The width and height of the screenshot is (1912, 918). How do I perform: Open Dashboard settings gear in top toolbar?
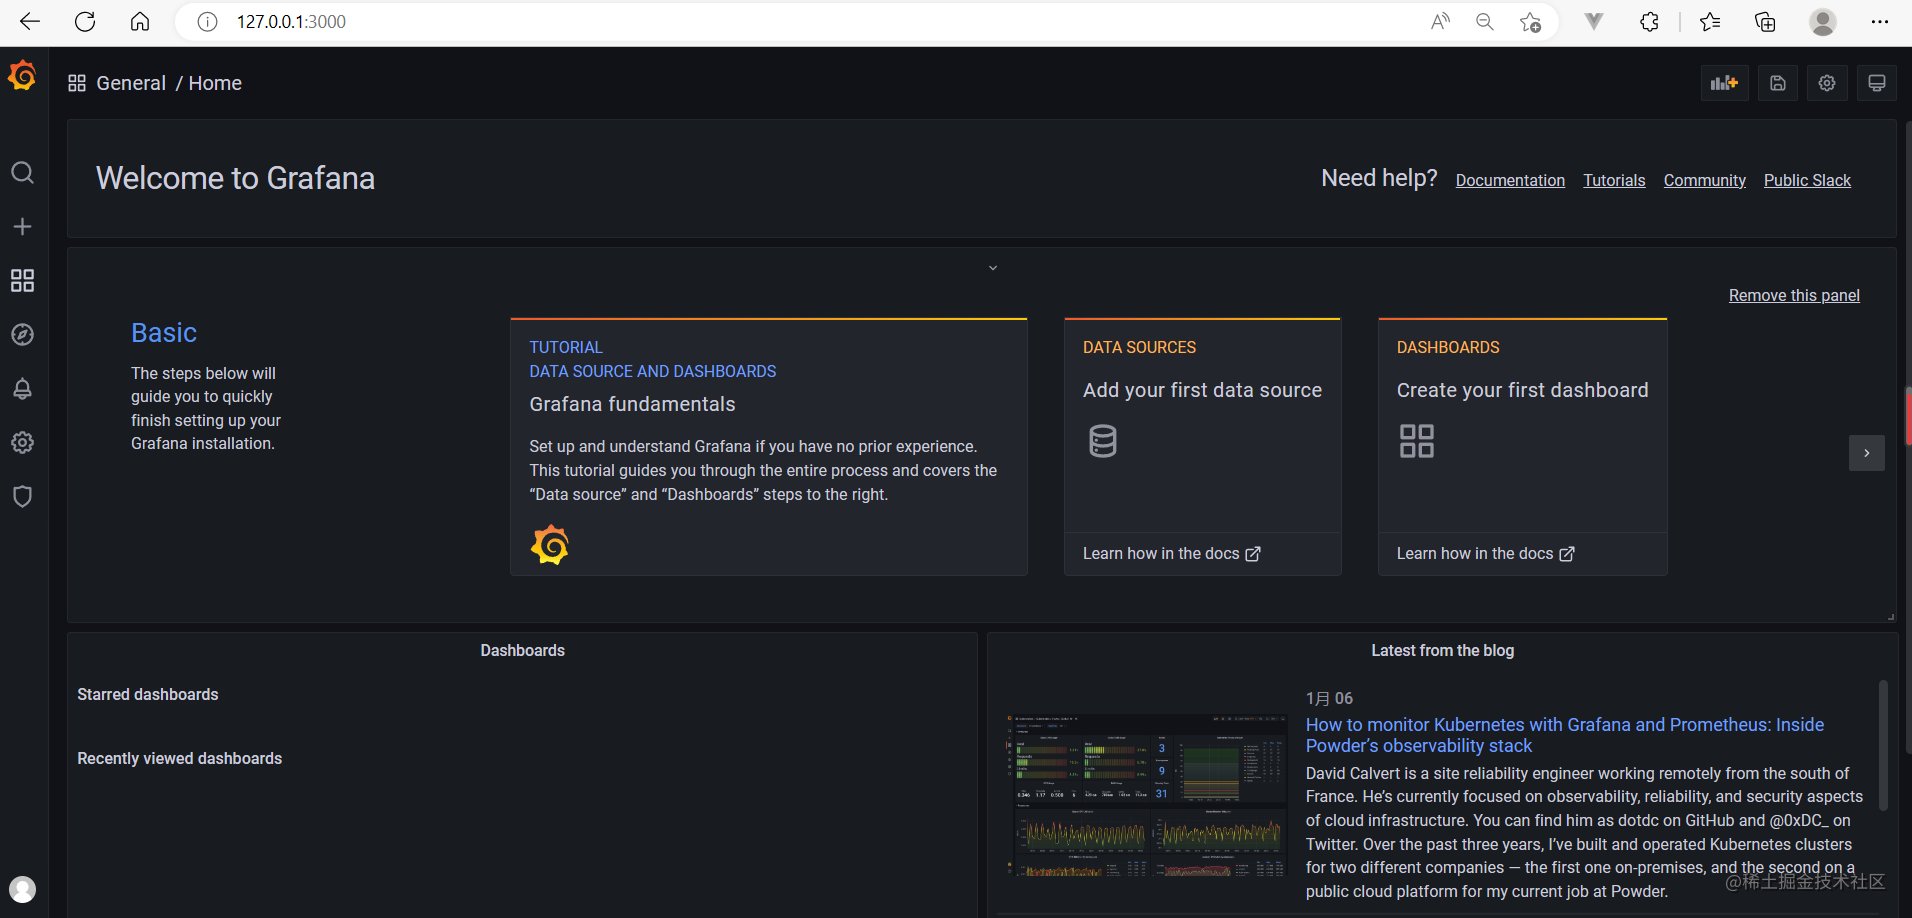pyautogui.click(x=1827, y=83)
